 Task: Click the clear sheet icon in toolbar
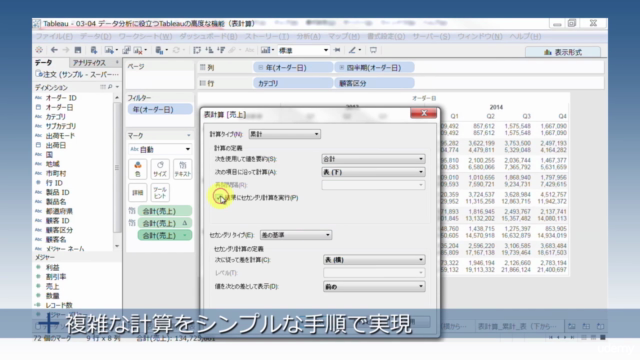(138, 50)
